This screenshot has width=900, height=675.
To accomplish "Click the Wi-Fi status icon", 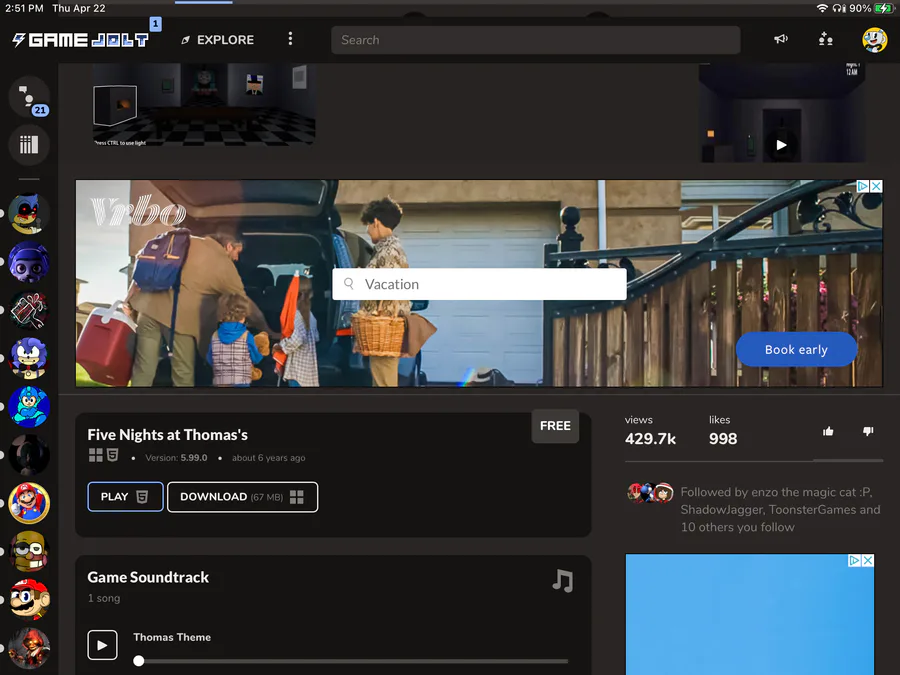I will coord(822,8).
